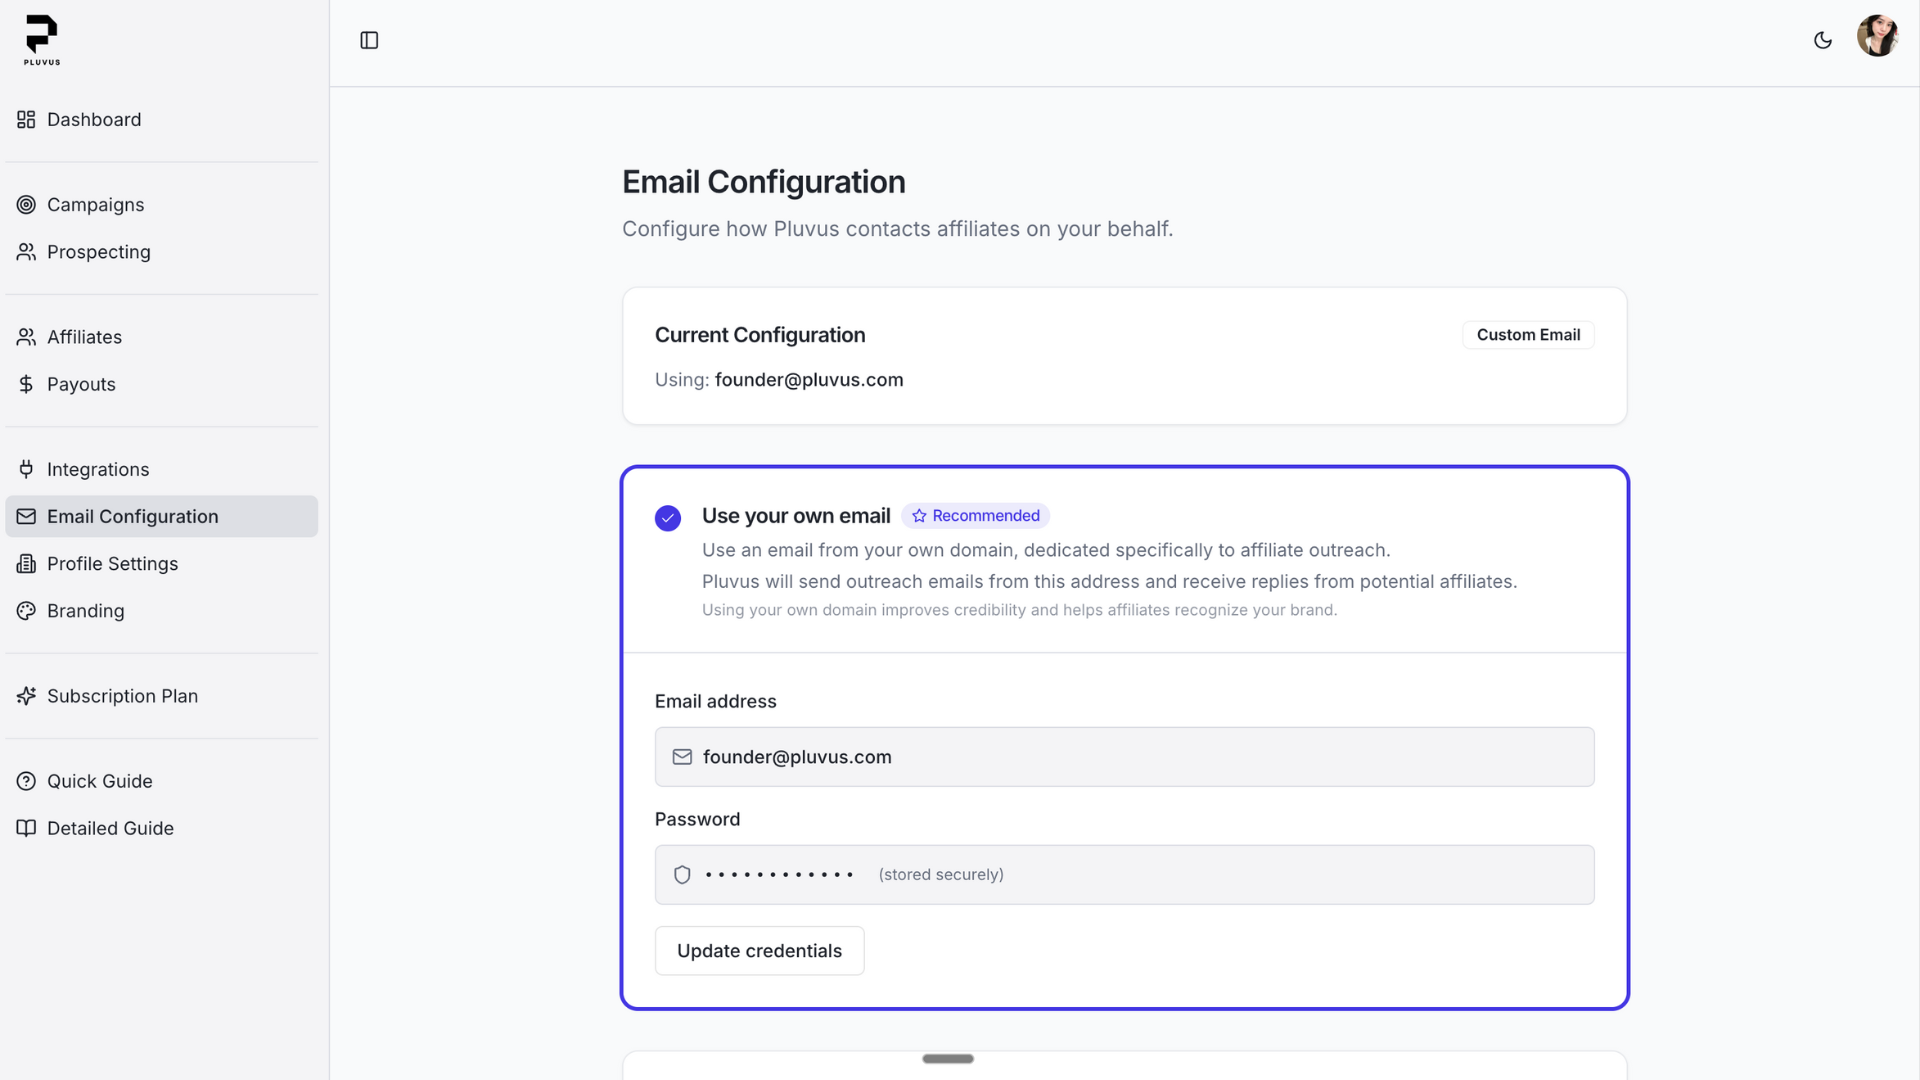Click the shield icon in password field
Viewport: 1920px width, 1080px height.
pyautogui.click(x=682, y=875)
